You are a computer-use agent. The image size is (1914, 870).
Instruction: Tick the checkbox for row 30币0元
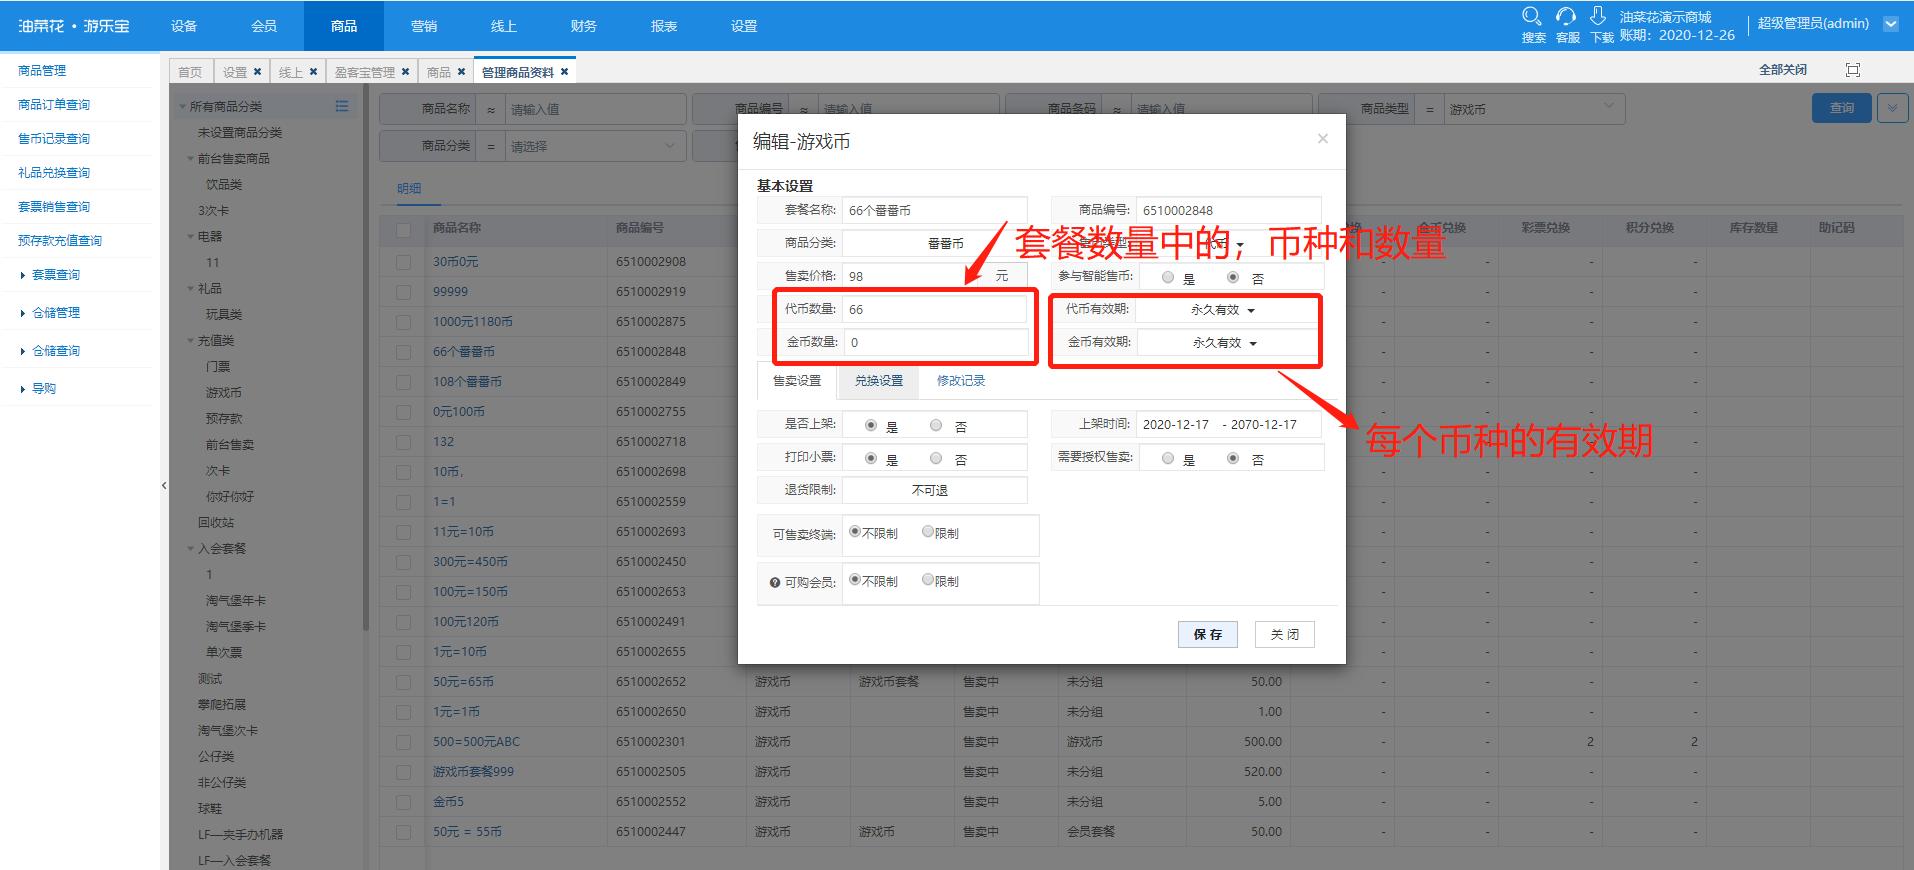click(x=403, y=262)
